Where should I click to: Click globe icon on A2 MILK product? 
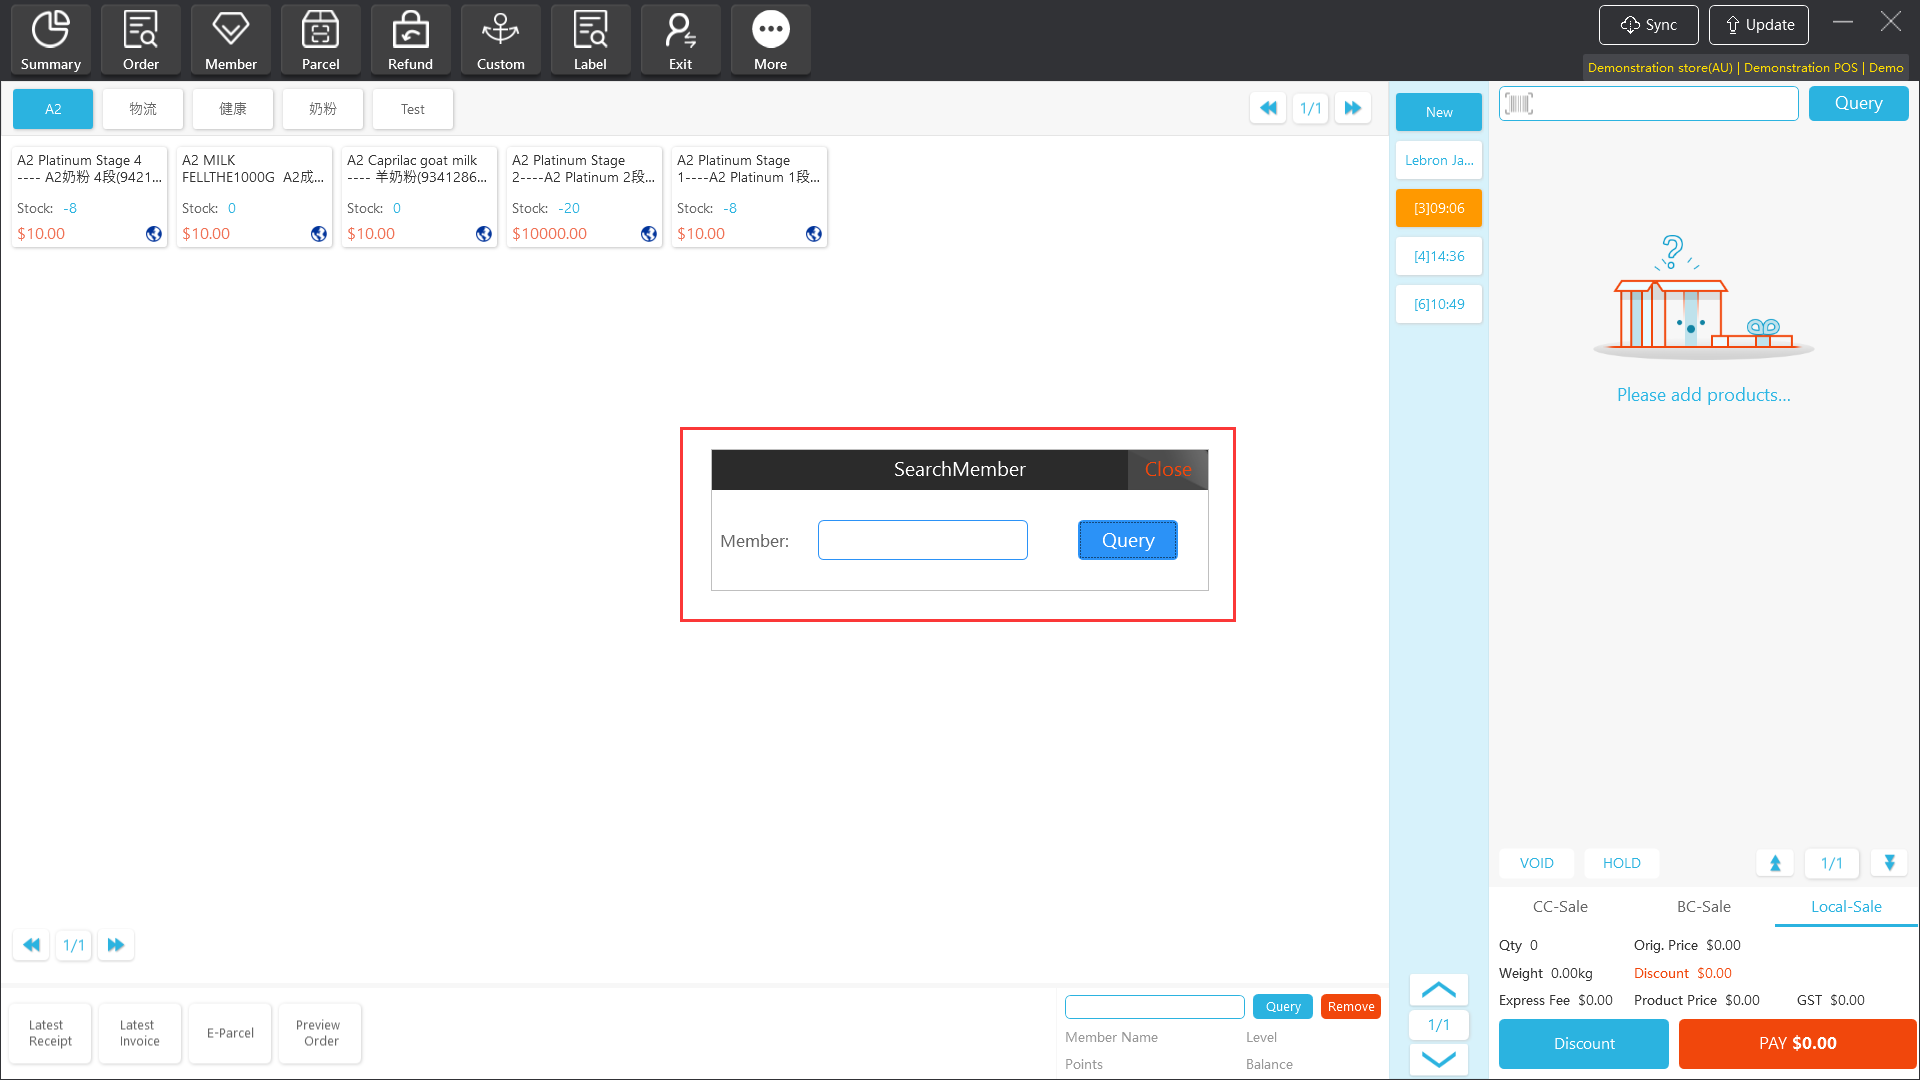(x=318, y=234)
